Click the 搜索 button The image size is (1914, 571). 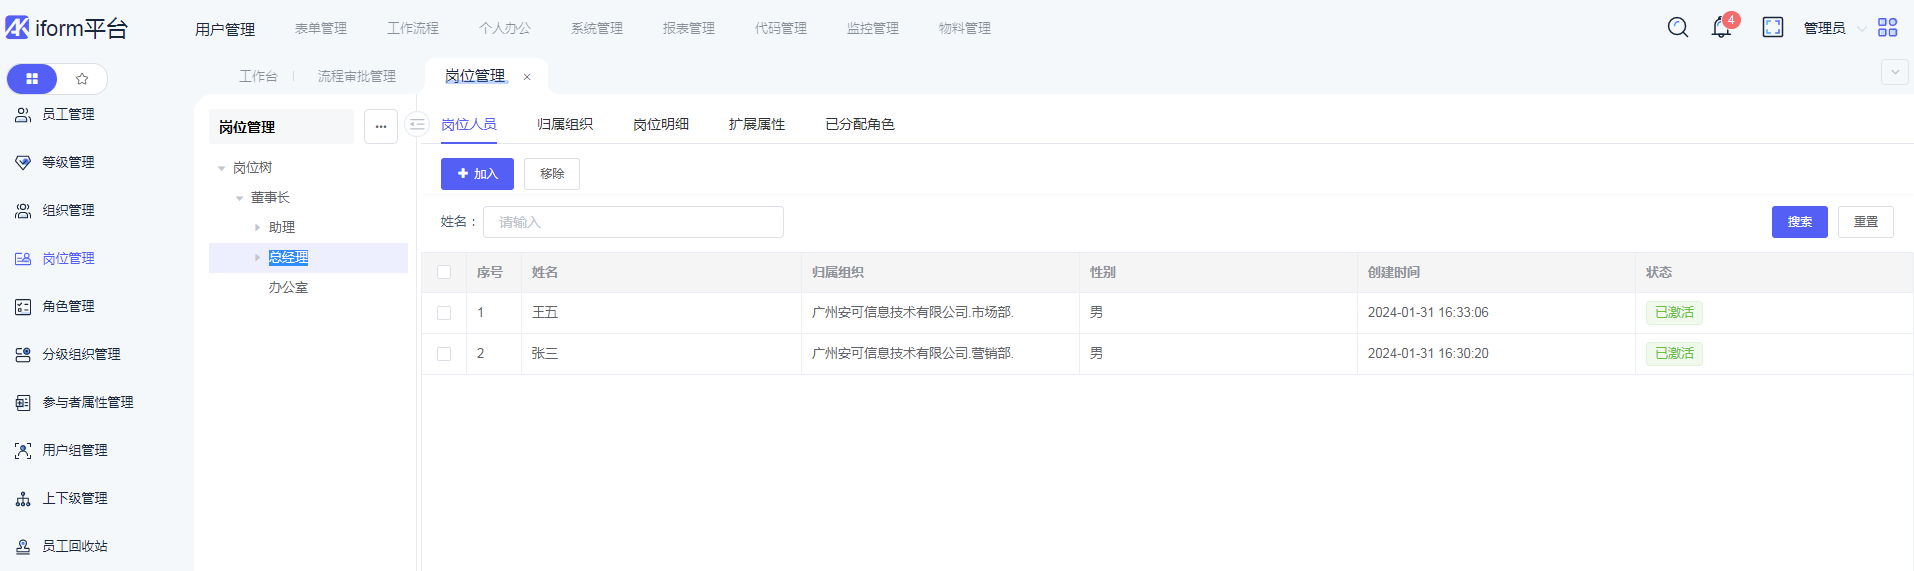pyautogui.click(x=1799, y=222)
